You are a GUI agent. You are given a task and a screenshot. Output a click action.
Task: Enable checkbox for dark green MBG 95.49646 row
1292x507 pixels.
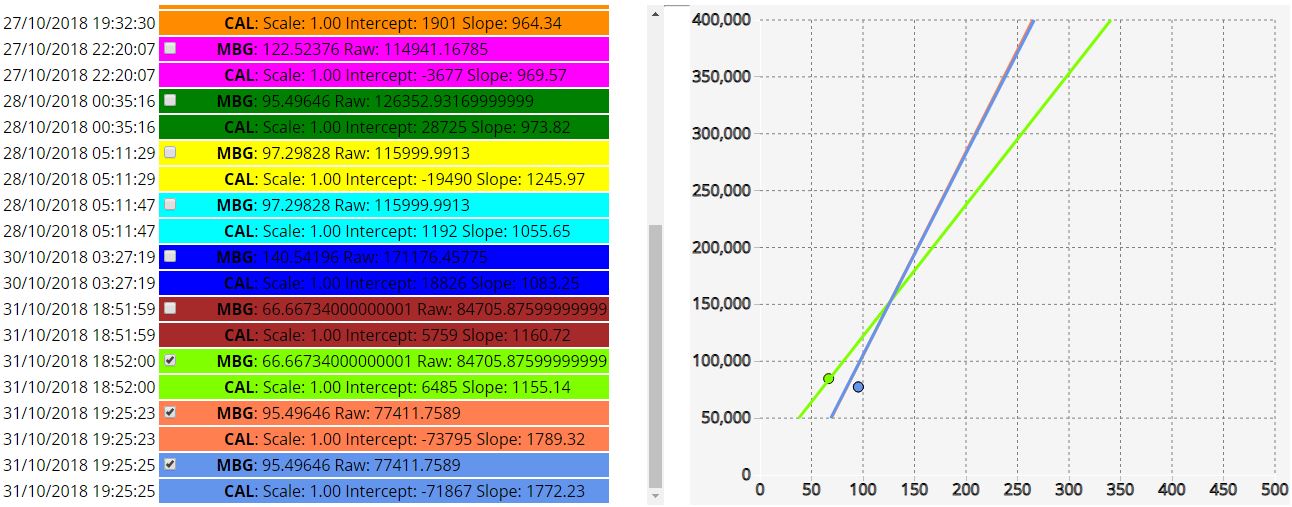[170, 100]
